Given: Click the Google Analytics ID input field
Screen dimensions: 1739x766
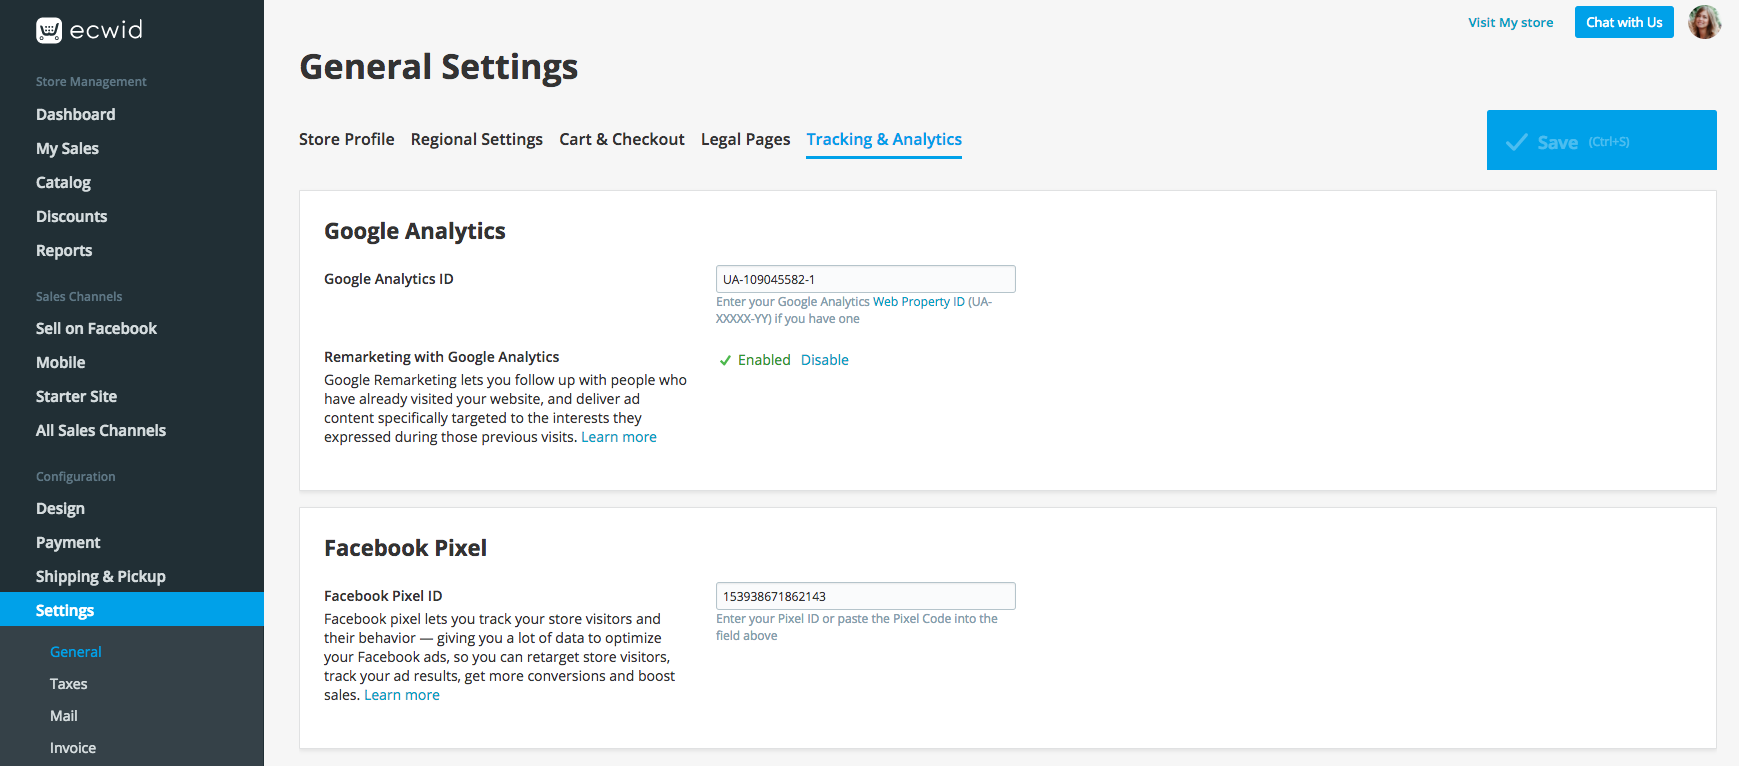Looking at the screenshot, I should coord(866,279).
